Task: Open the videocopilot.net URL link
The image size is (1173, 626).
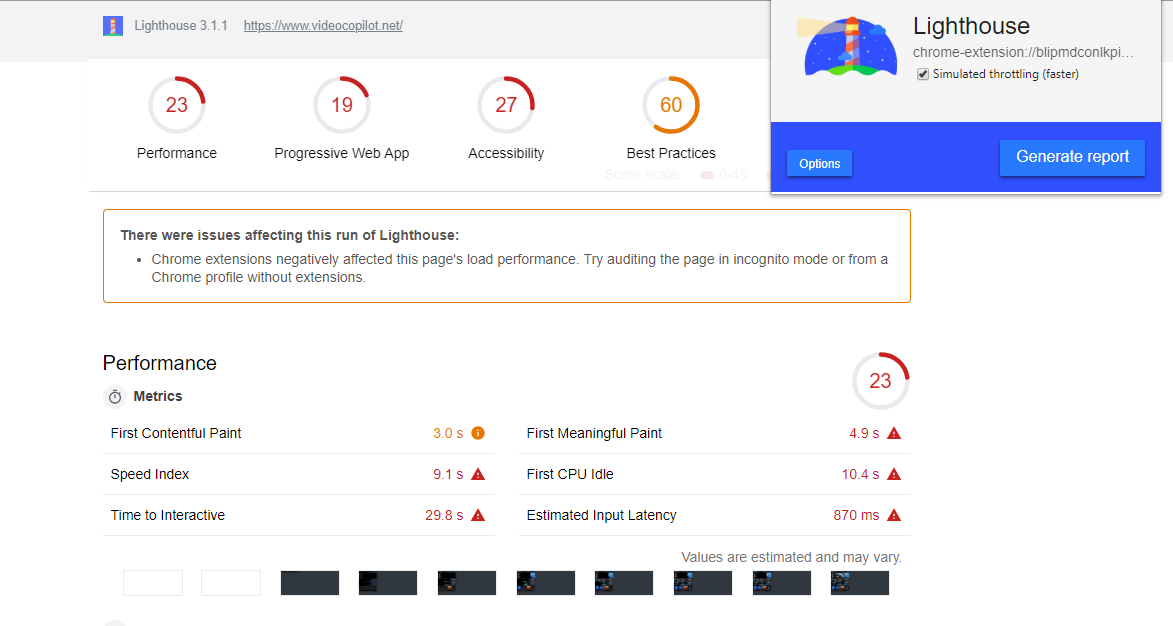Action: pyautogui.click(x=323, y=25)
